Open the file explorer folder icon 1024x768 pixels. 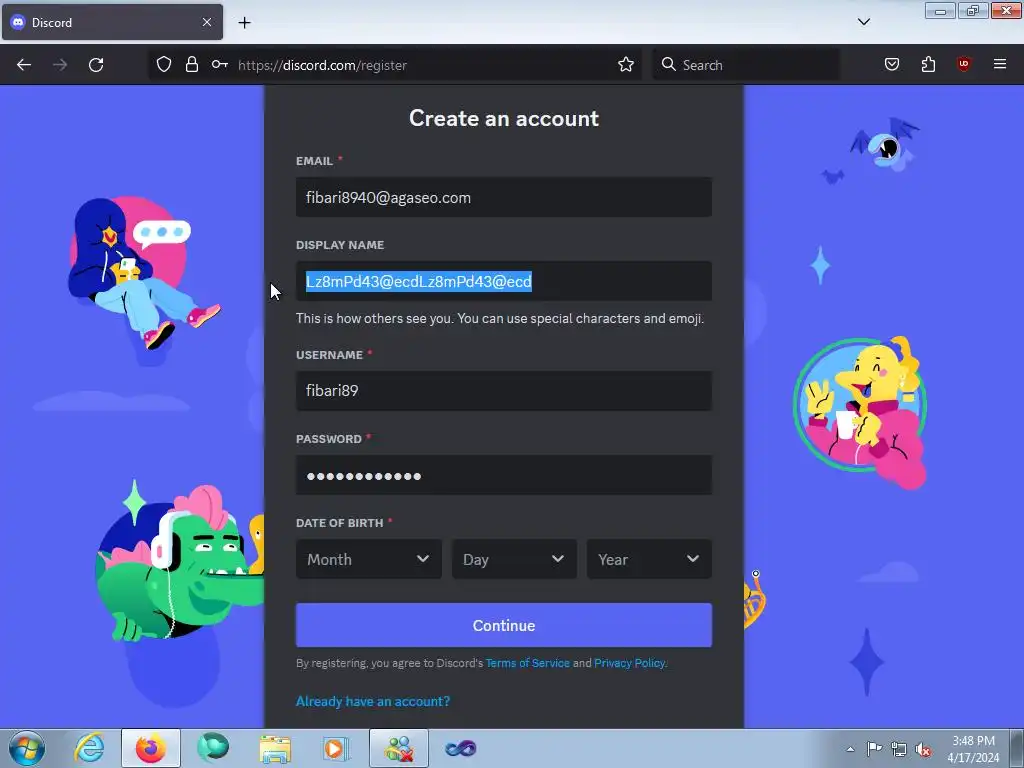click(275, 748)
